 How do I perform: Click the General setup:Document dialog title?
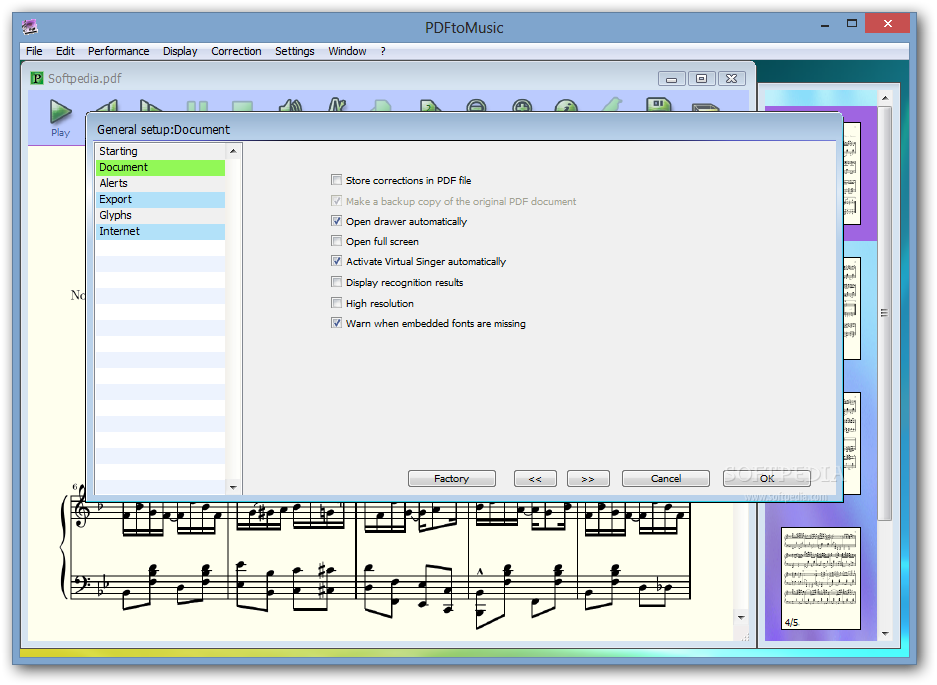[x=163, y=129]
